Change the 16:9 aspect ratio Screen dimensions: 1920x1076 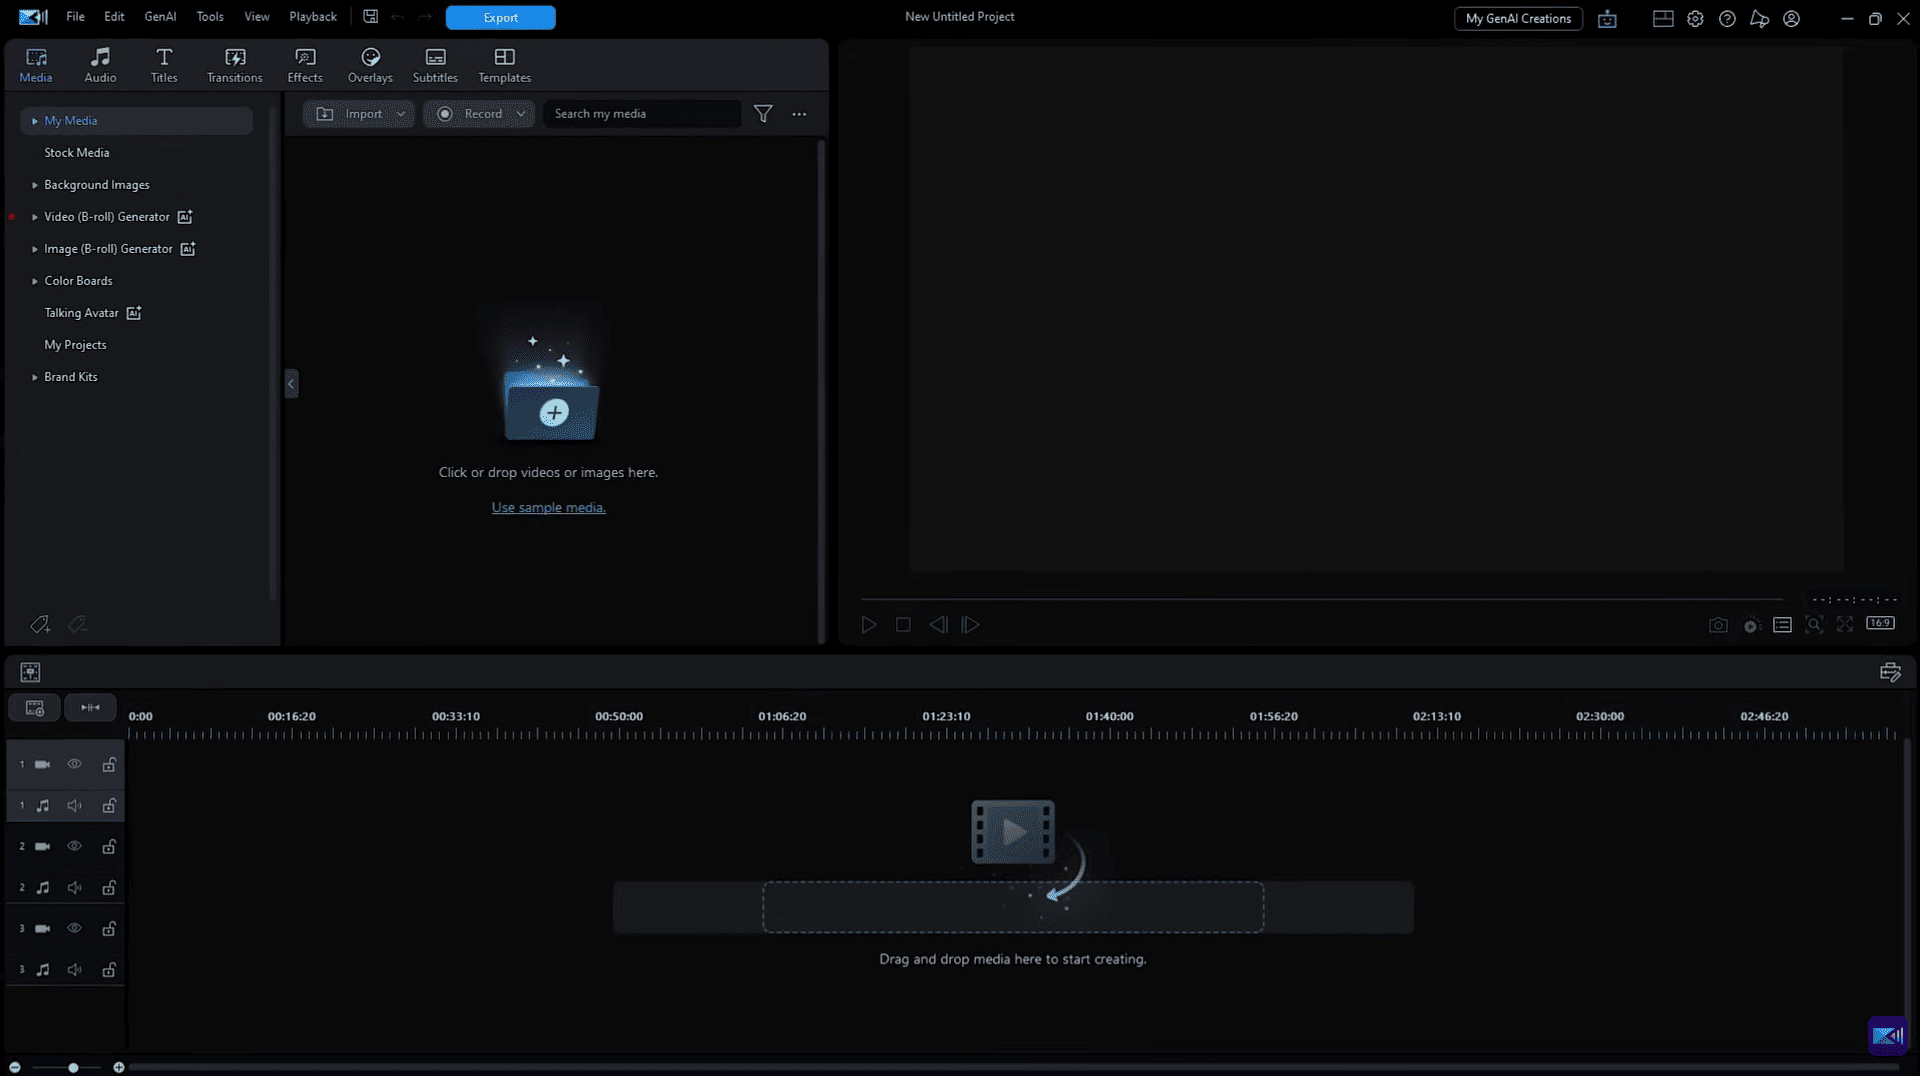[1880, 623]
